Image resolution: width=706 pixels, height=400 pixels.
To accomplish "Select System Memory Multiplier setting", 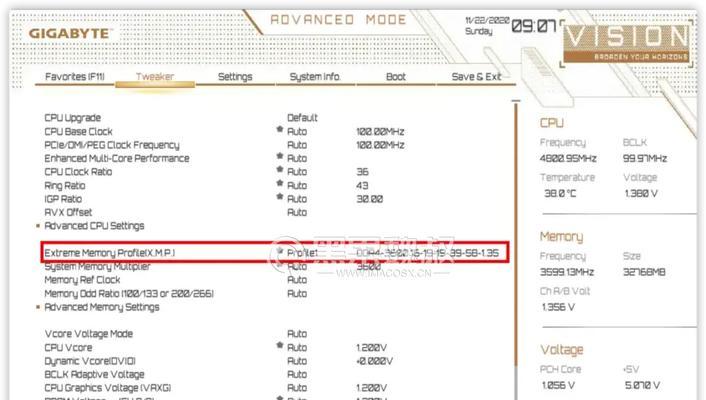I will 97,266.
